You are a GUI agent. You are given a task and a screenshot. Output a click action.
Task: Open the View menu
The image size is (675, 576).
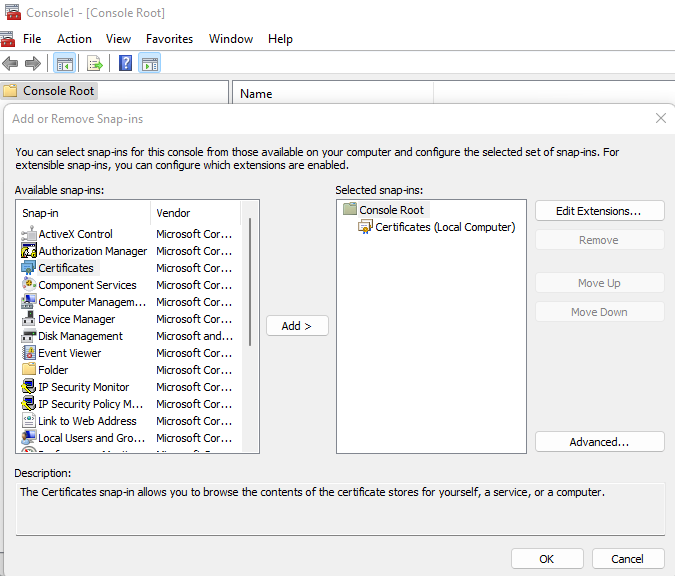pyautogui.click(x=118, y=39)
